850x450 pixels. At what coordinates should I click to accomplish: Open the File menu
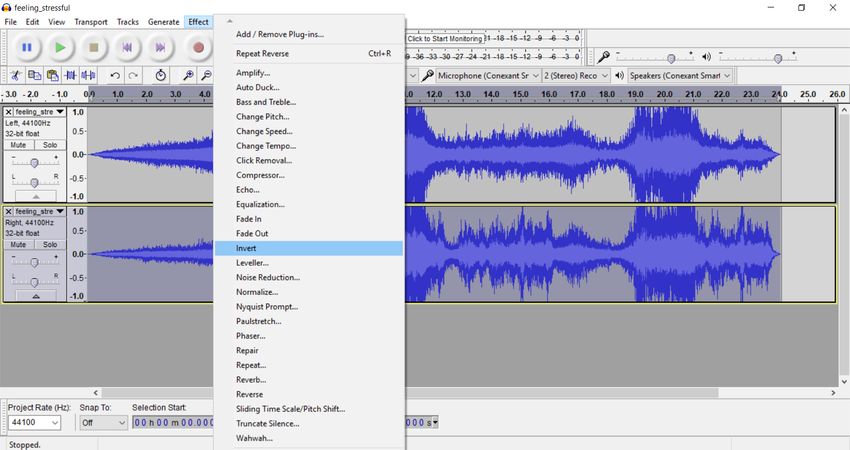click(11, 22)
